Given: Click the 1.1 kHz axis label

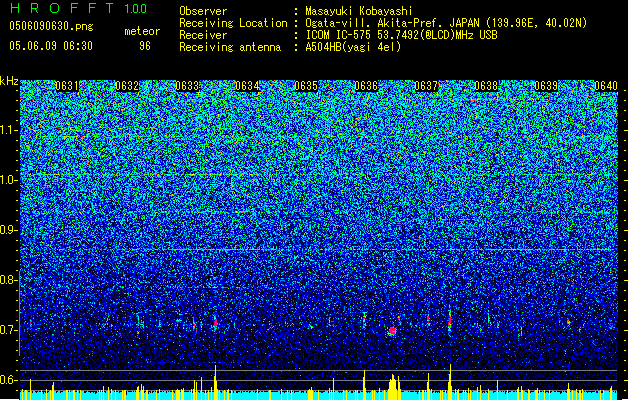Looking at the screenshot, I should 8,130.
